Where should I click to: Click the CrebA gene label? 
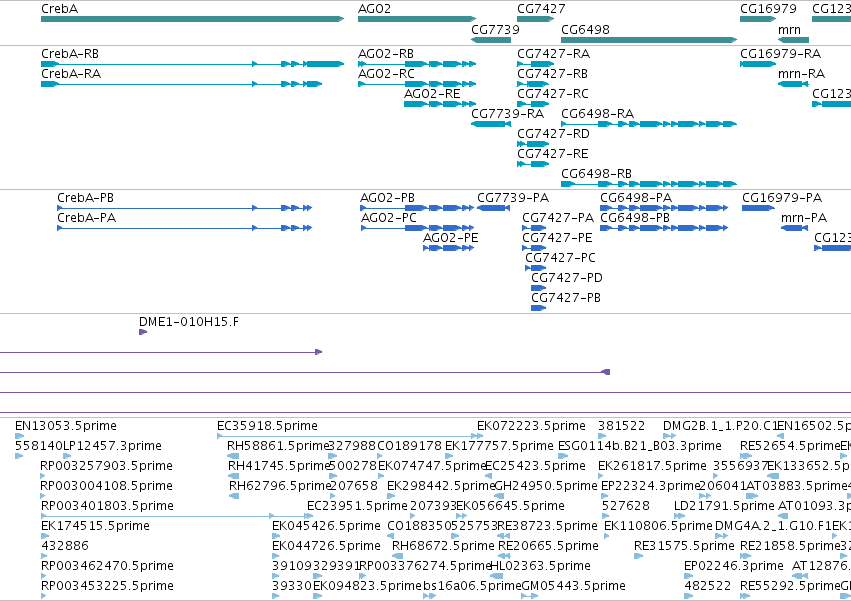click(x=59, y=9)
